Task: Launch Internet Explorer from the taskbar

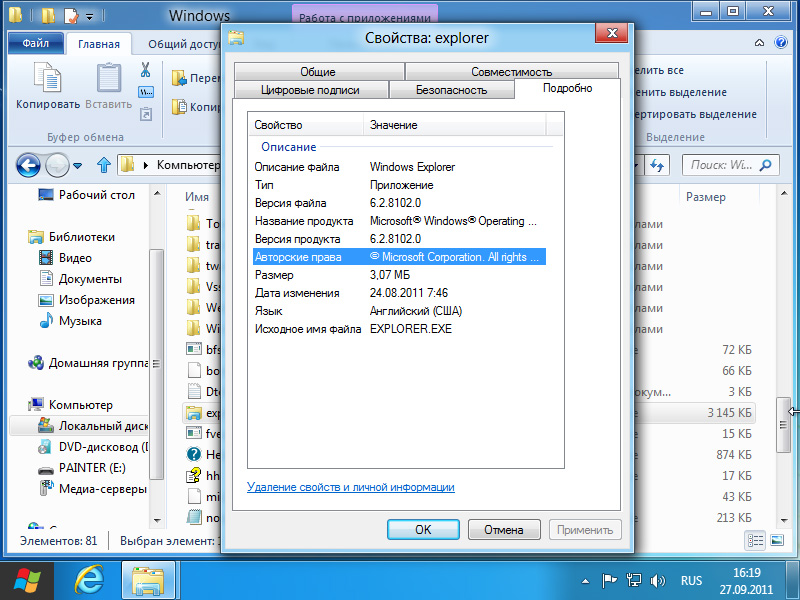Action: click(x=89, y=581)
